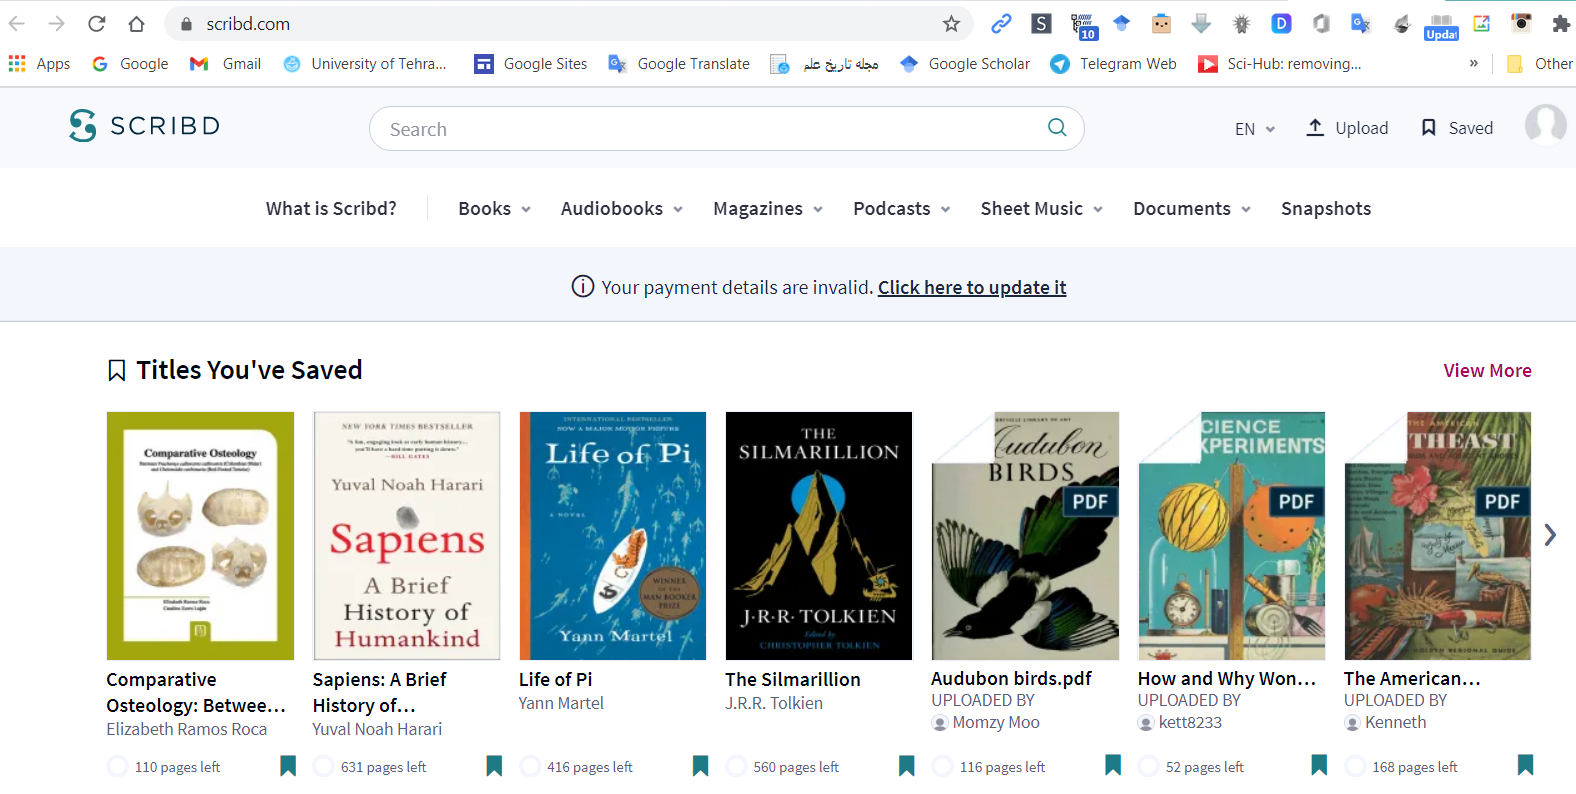Open the What is Scribd? page

pos(331,208)
